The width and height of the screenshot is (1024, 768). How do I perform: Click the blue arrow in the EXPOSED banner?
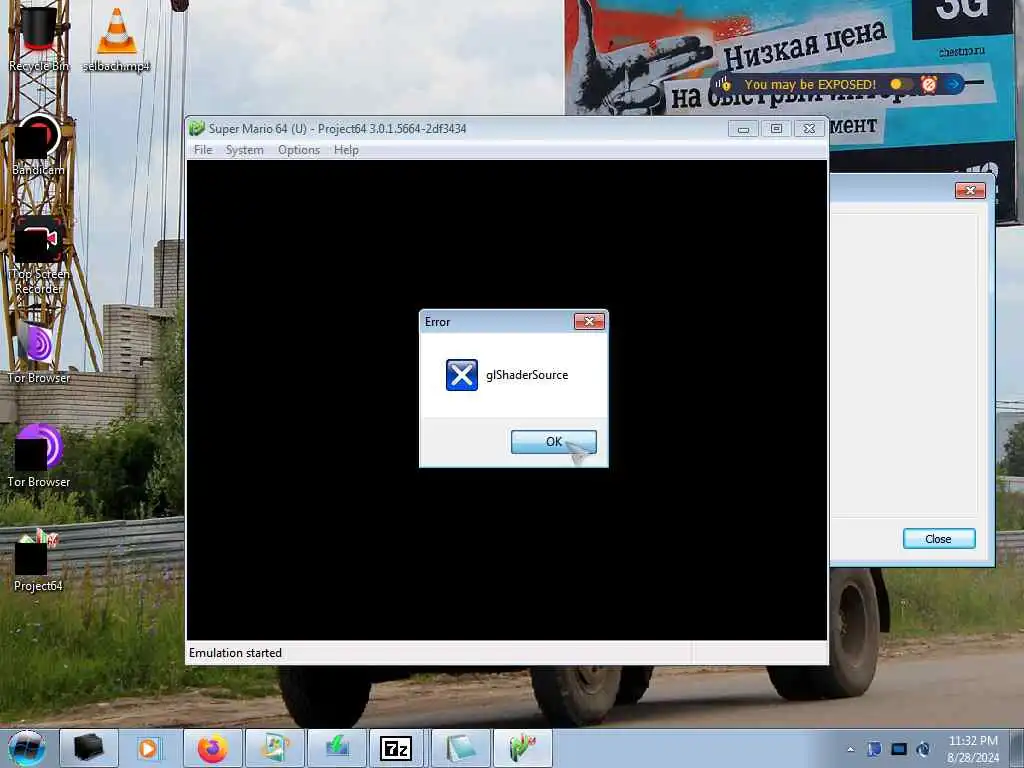click(953, 84)
